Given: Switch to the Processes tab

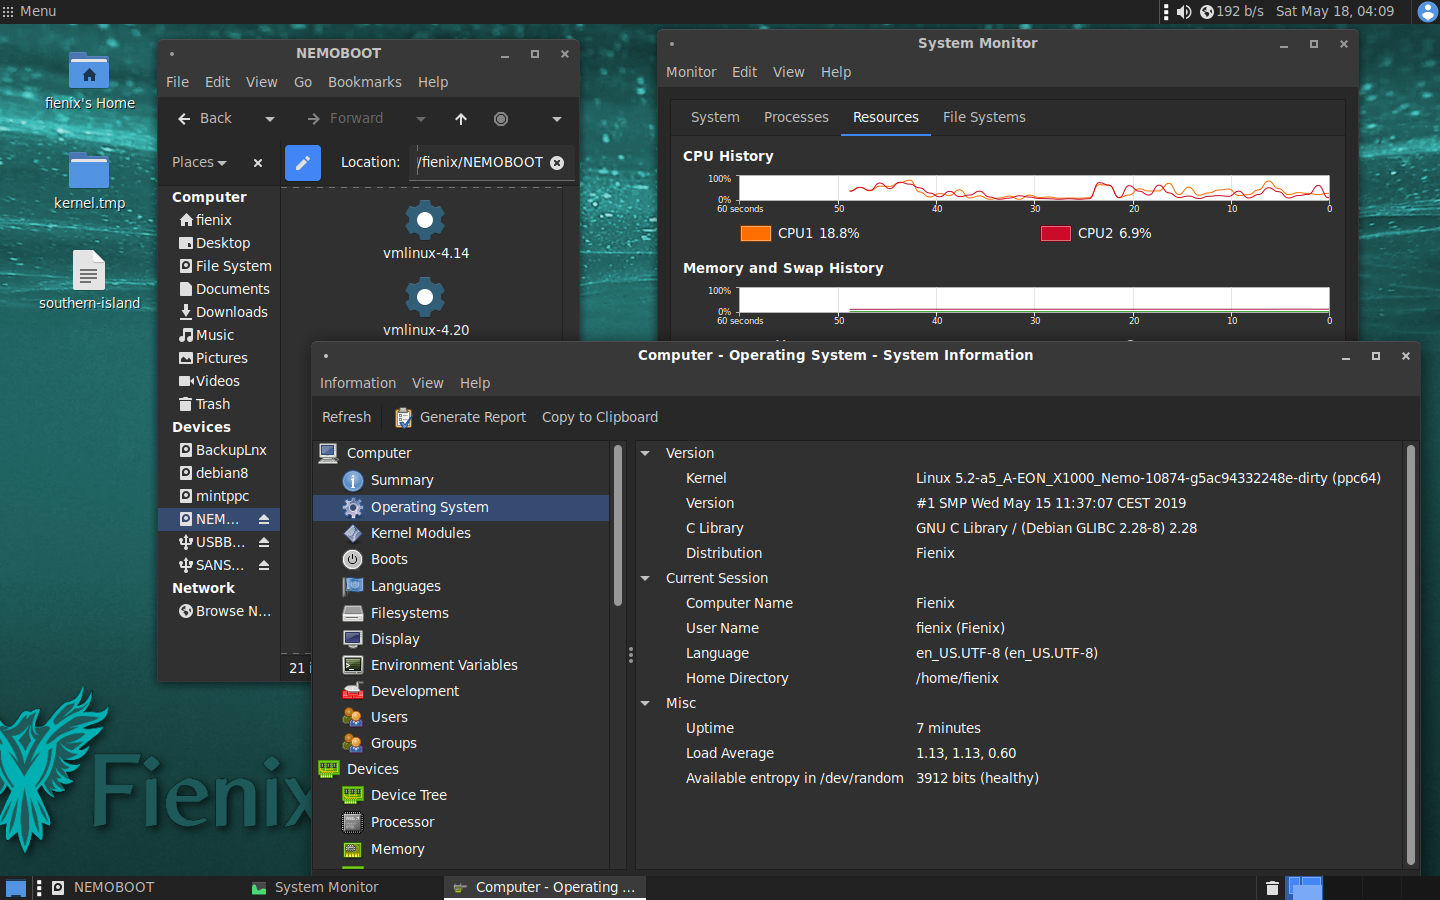Looking at the screenshot, I should [796, 117].
